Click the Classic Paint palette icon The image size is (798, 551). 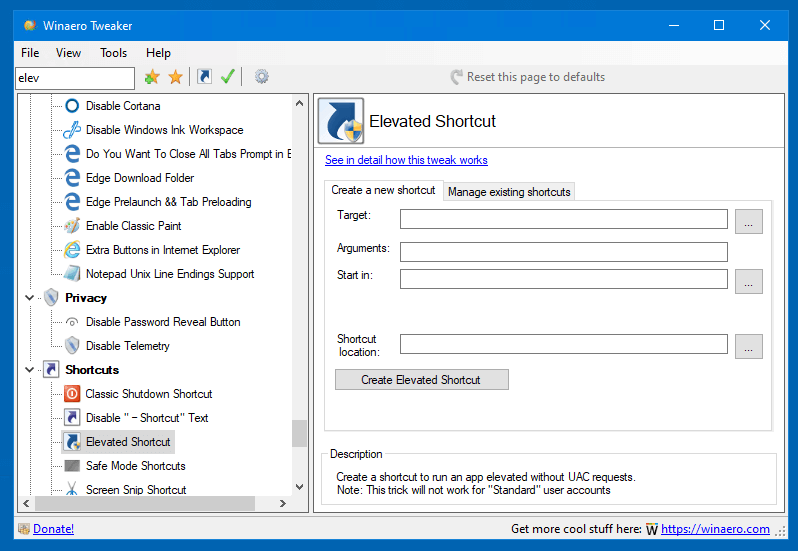pyautogui.click(x=72, y=225)
